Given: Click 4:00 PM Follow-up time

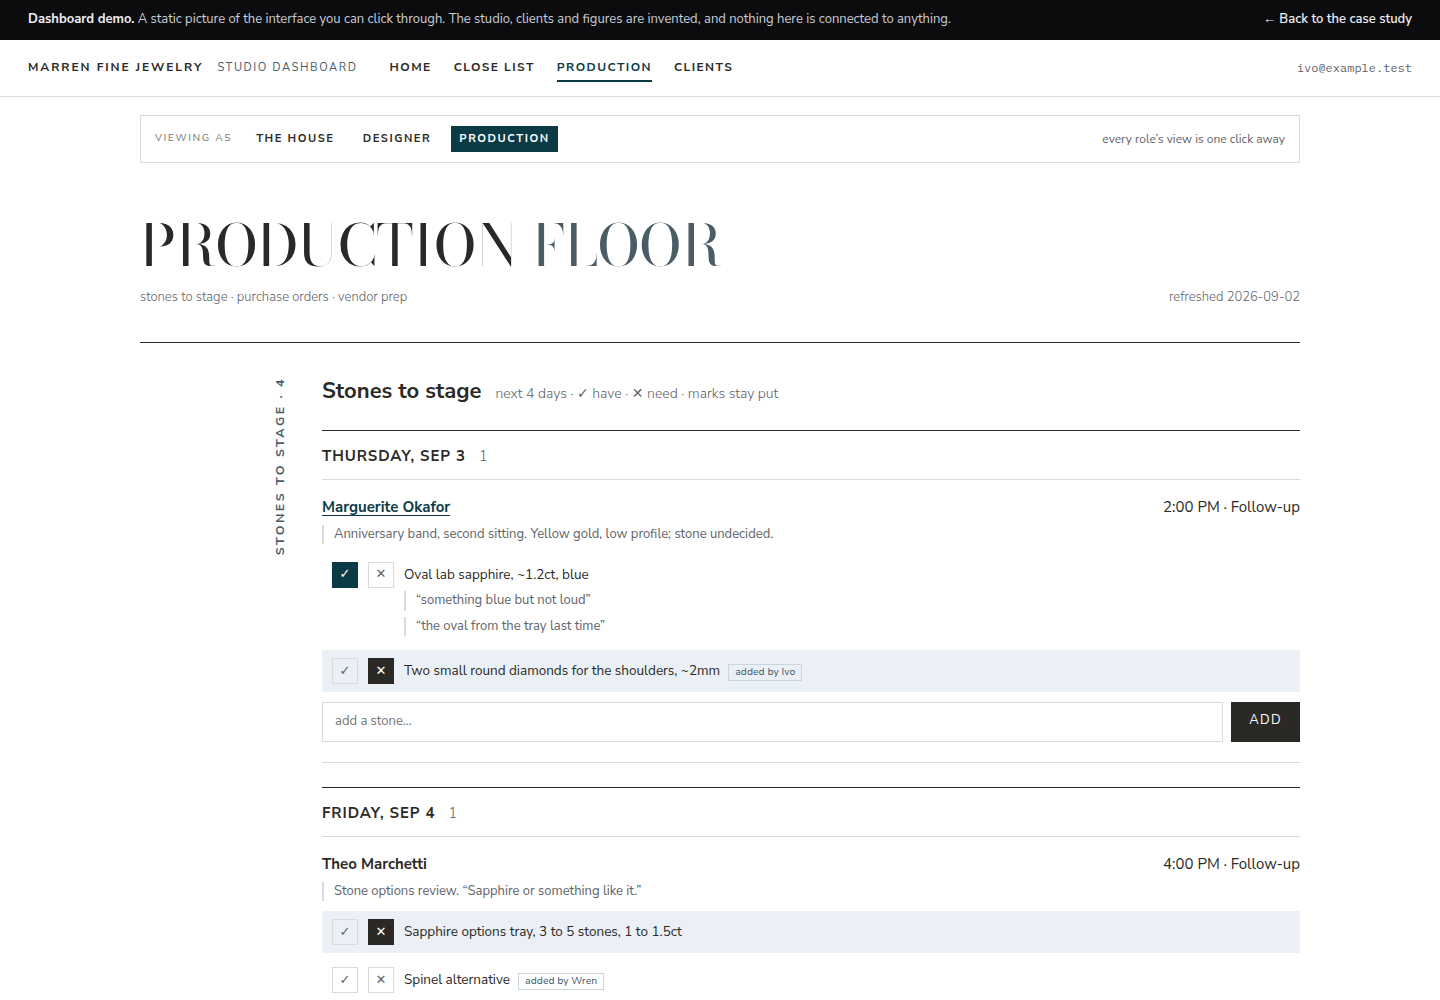Looking at the screenshot, I should click(x=1231, y=864).
